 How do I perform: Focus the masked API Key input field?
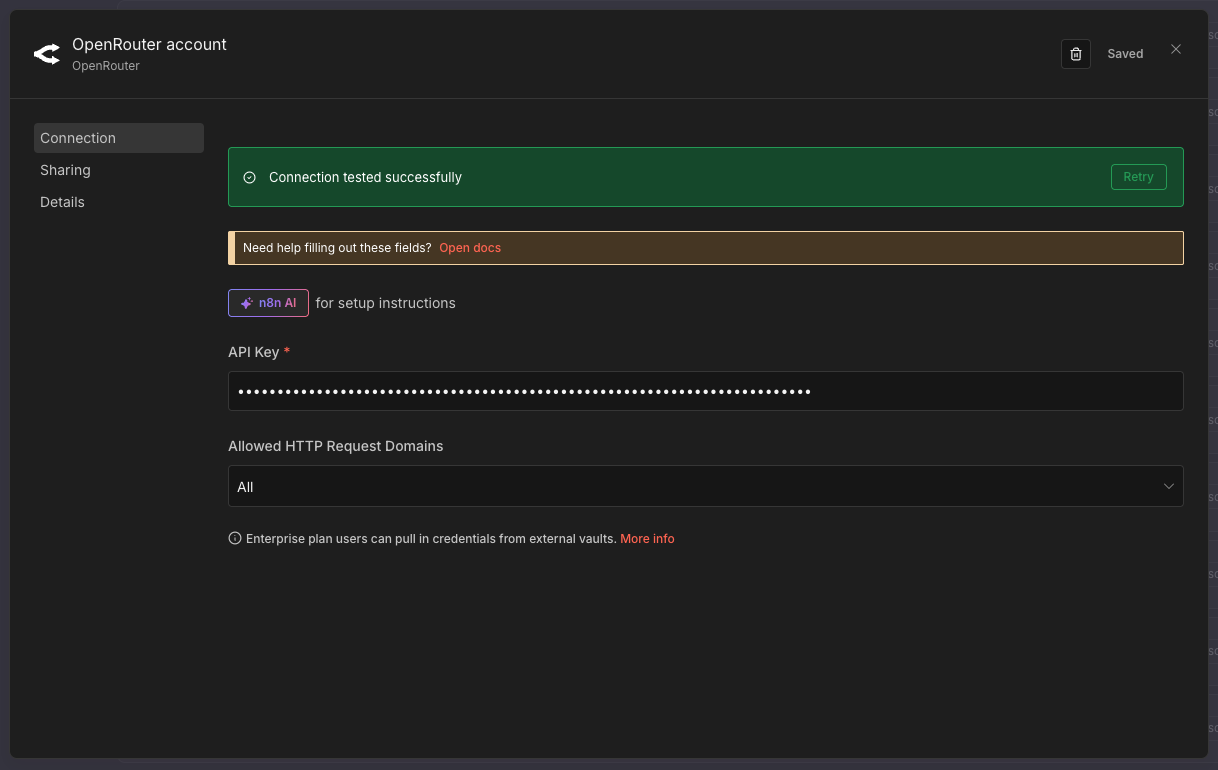pyautogui.click(x=705, y=391)
